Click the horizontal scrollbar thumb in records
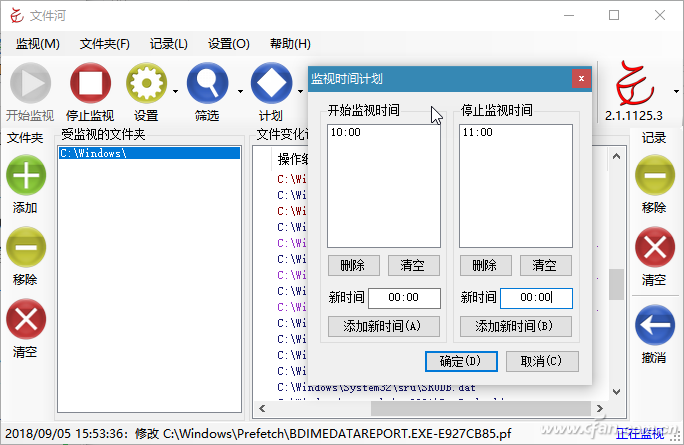The image size is (684, 445). point(481,408)
